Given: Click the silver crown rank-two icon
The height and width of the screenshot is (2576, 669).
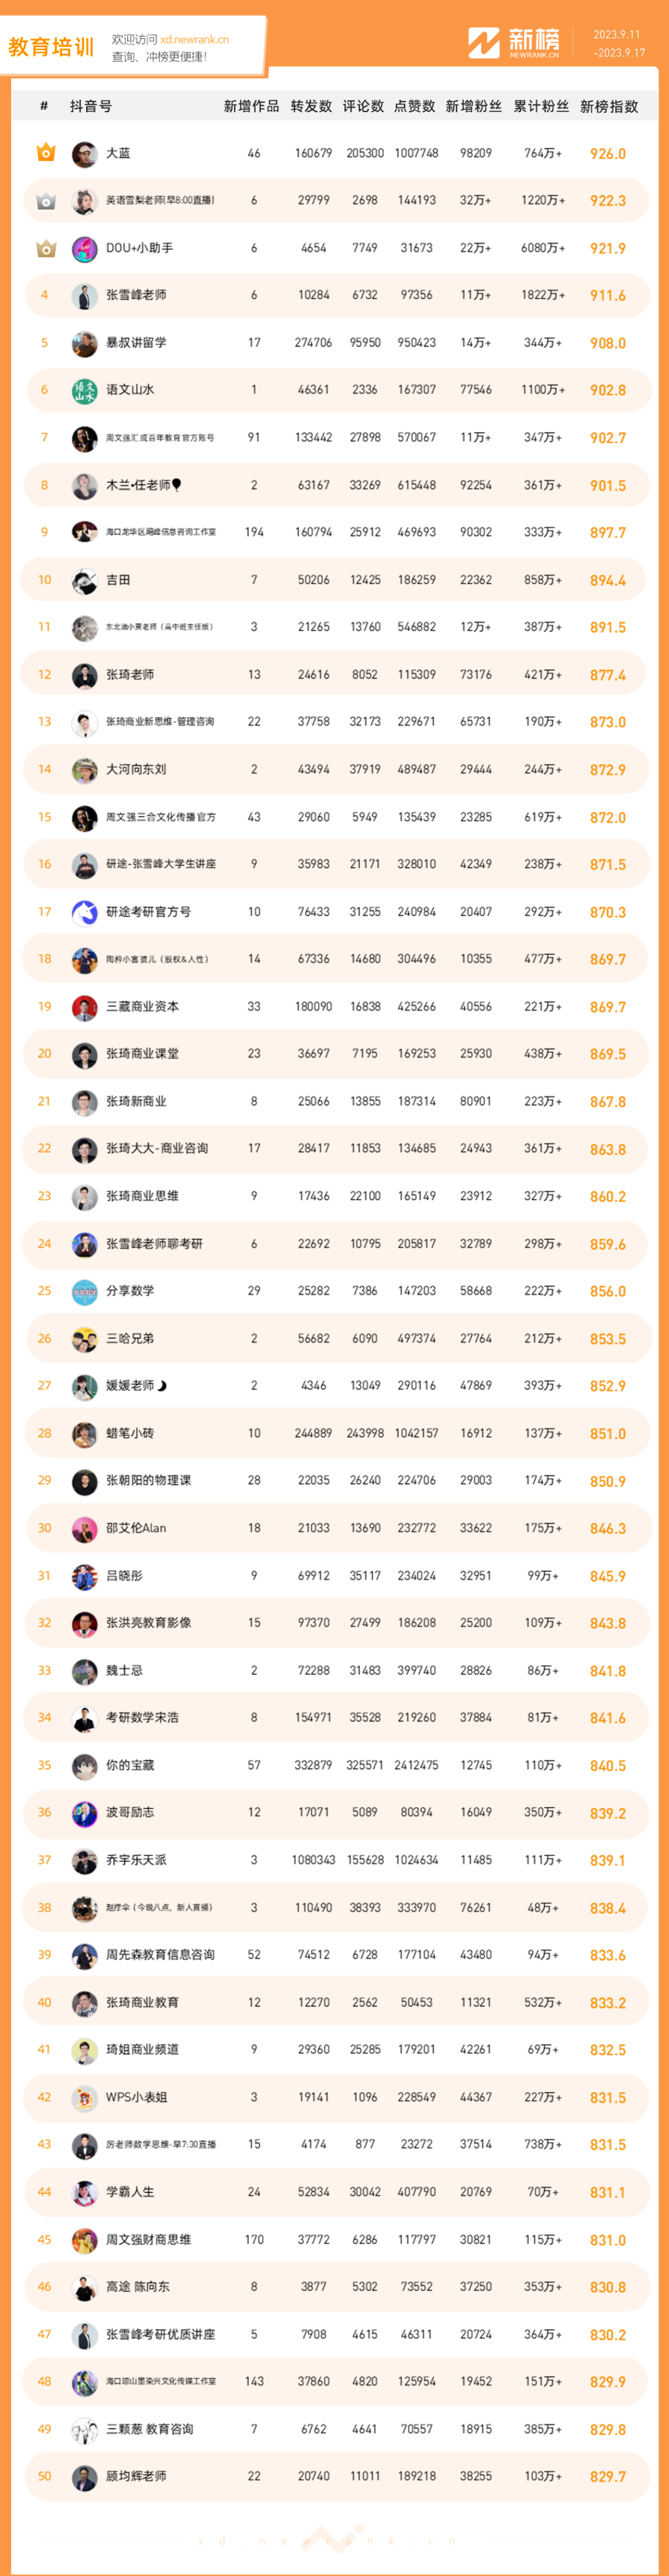Looking at the screenshot, I should 45,201.
